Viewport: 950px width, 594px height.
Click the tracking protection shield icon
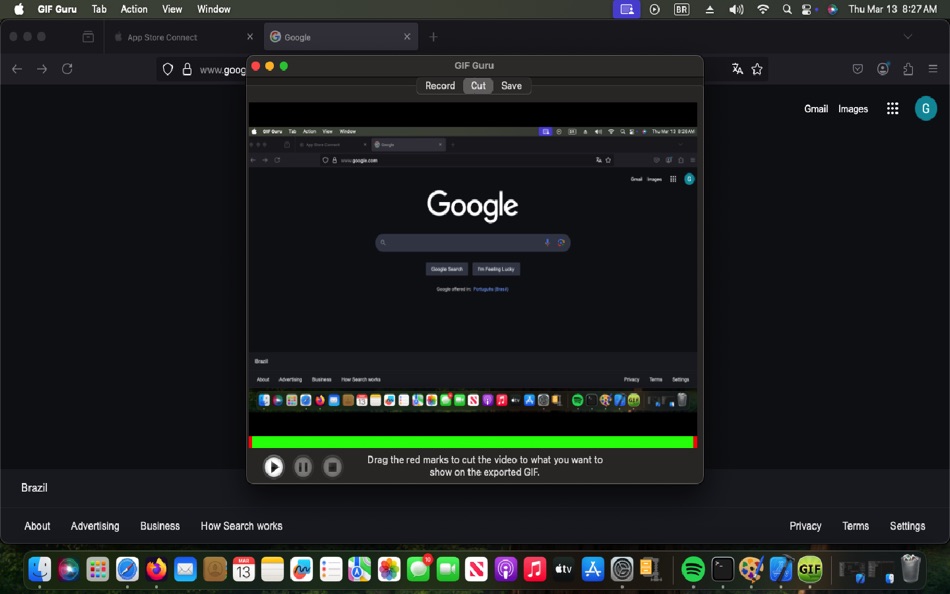coord(168,70)
